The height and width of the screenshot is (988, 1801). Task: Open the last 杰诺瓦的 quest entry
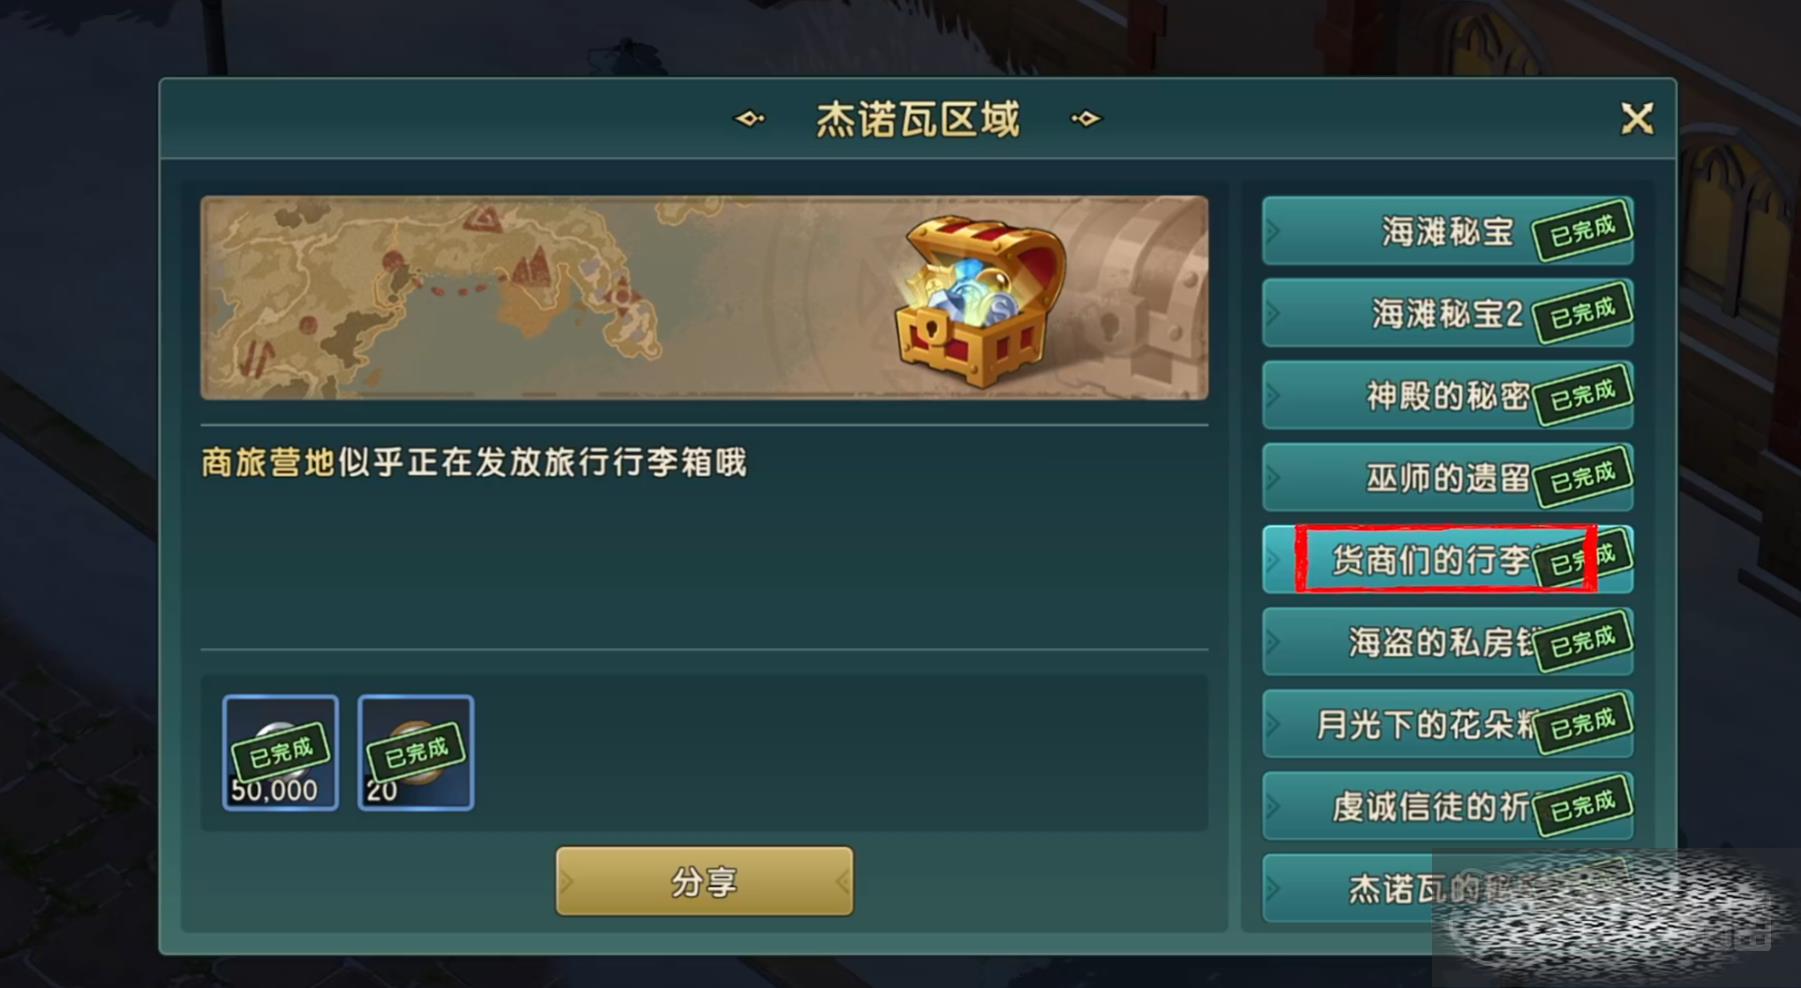[x=1448, y=887]
